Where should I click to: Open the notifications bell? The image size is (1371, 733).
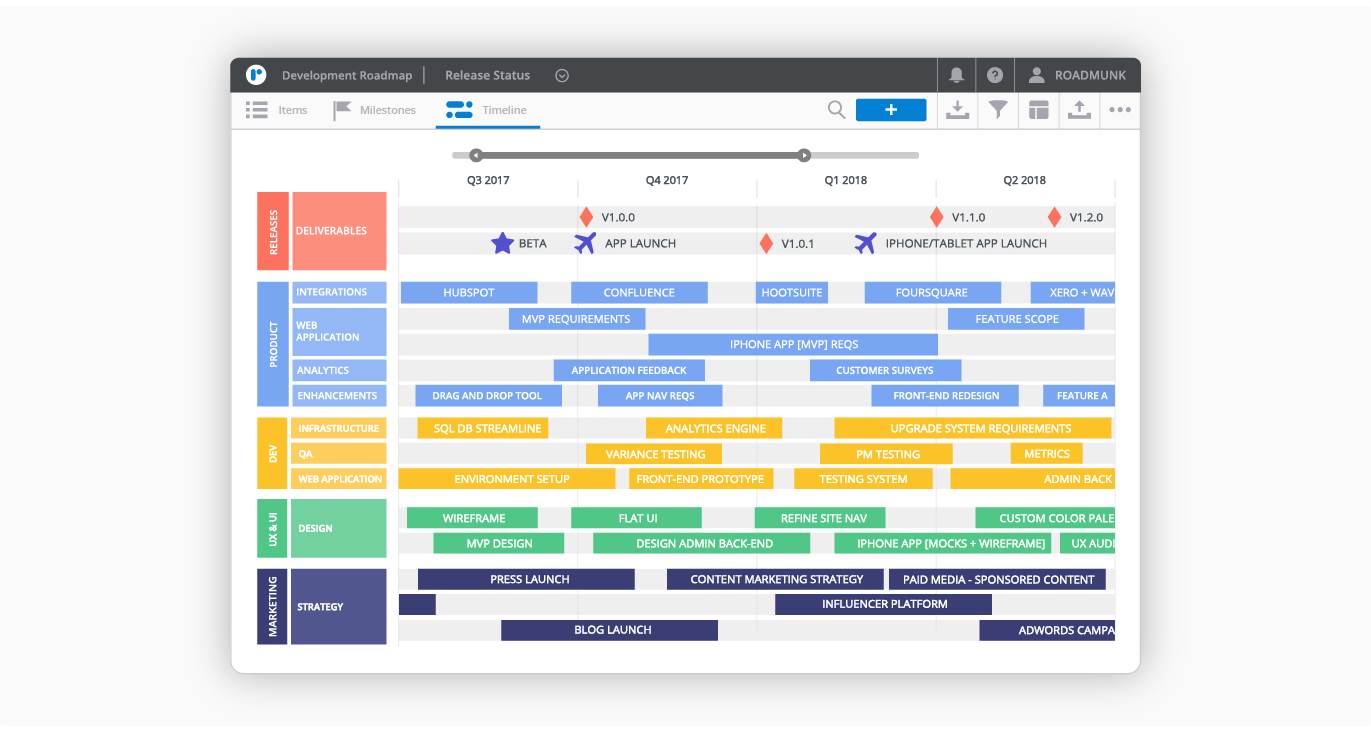[x=957, y=75]
